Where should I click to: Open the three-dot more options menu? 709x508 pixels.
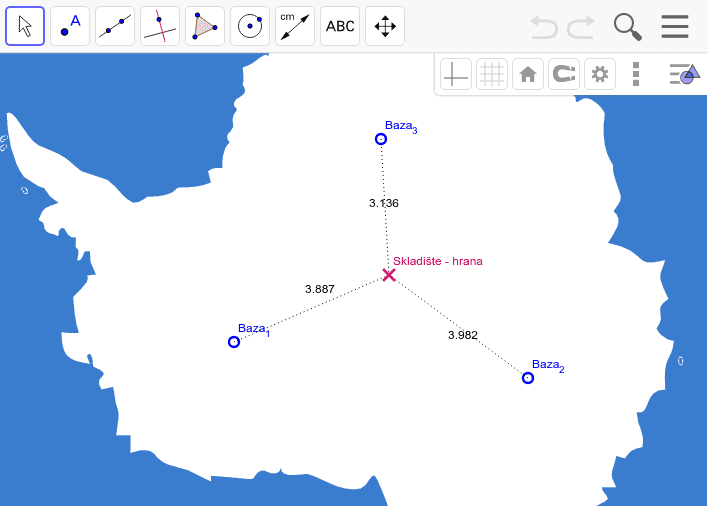[x=636, y=74]
